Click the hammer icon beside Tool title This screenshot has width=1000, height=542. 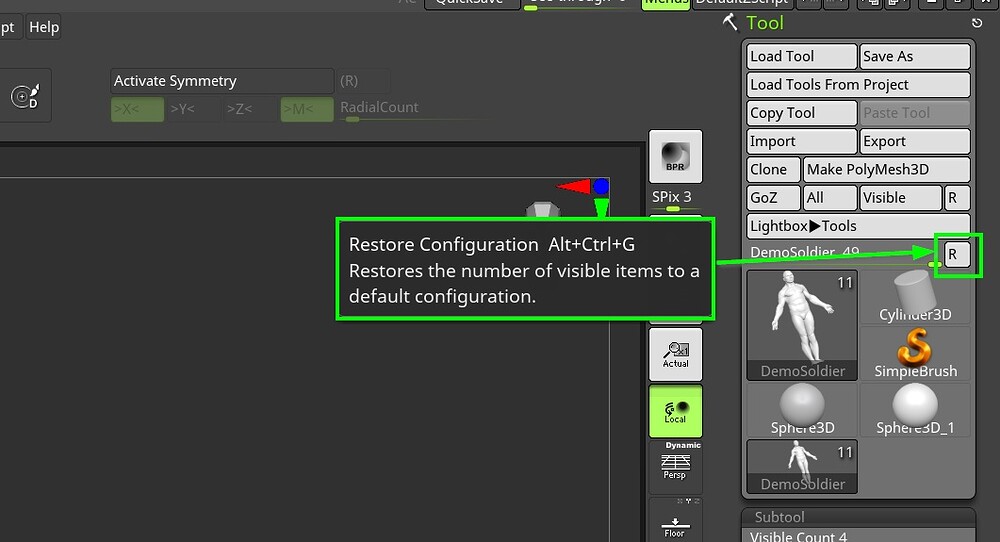click(x=730, y=22)
